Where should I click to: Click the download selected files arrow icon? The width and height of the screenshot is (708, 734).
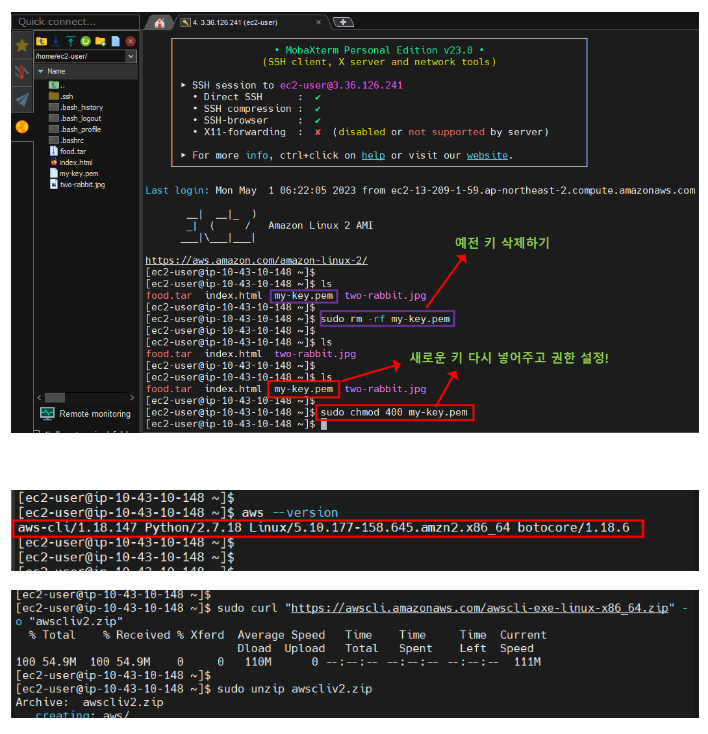56,41
